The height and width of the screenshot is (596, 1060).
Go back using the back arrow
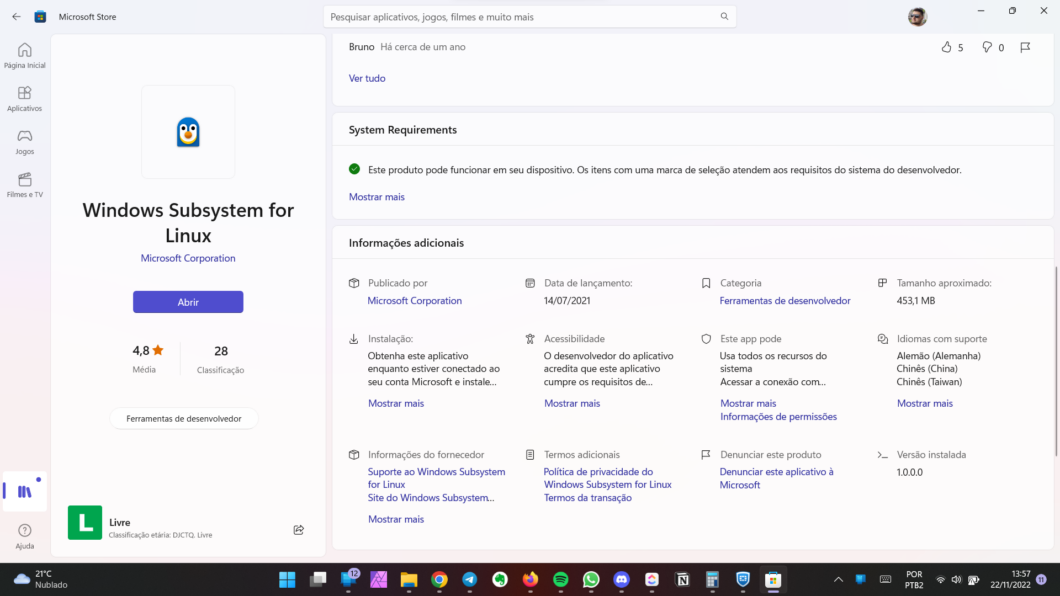tap(16, 17)
